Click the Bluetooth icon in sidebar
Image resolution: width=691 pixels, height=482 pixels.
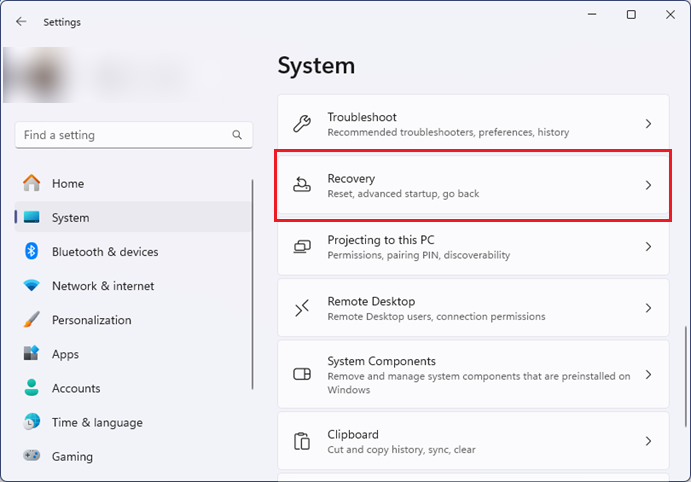pyautogui.click(x=31, y=251)
